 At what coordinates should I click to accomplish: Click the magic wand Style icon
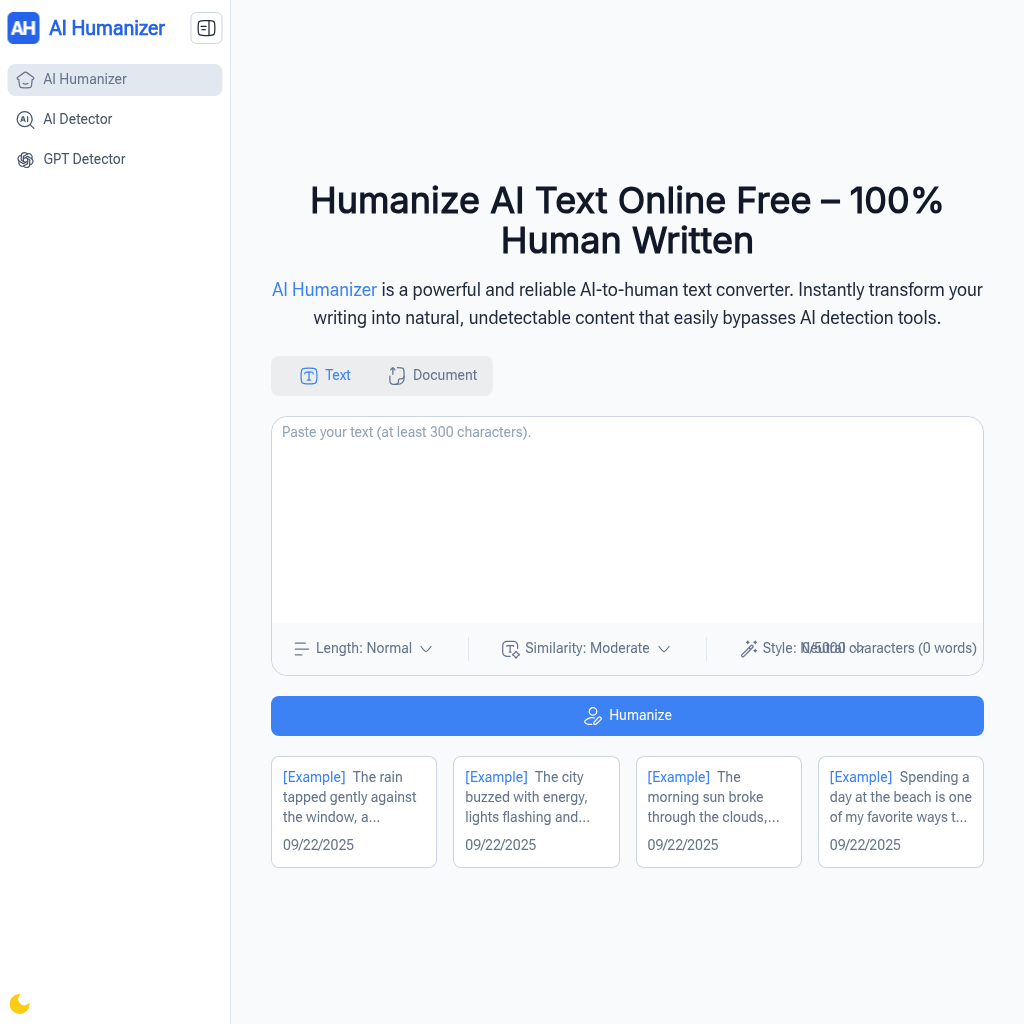(x=748, y=649)
